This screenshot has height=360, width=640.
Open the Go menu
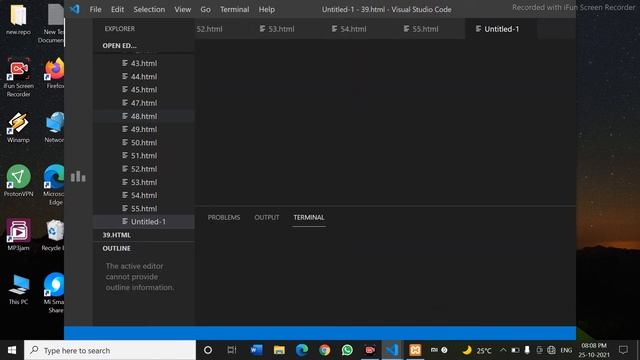pyautogui.click(x=205, y=9)
